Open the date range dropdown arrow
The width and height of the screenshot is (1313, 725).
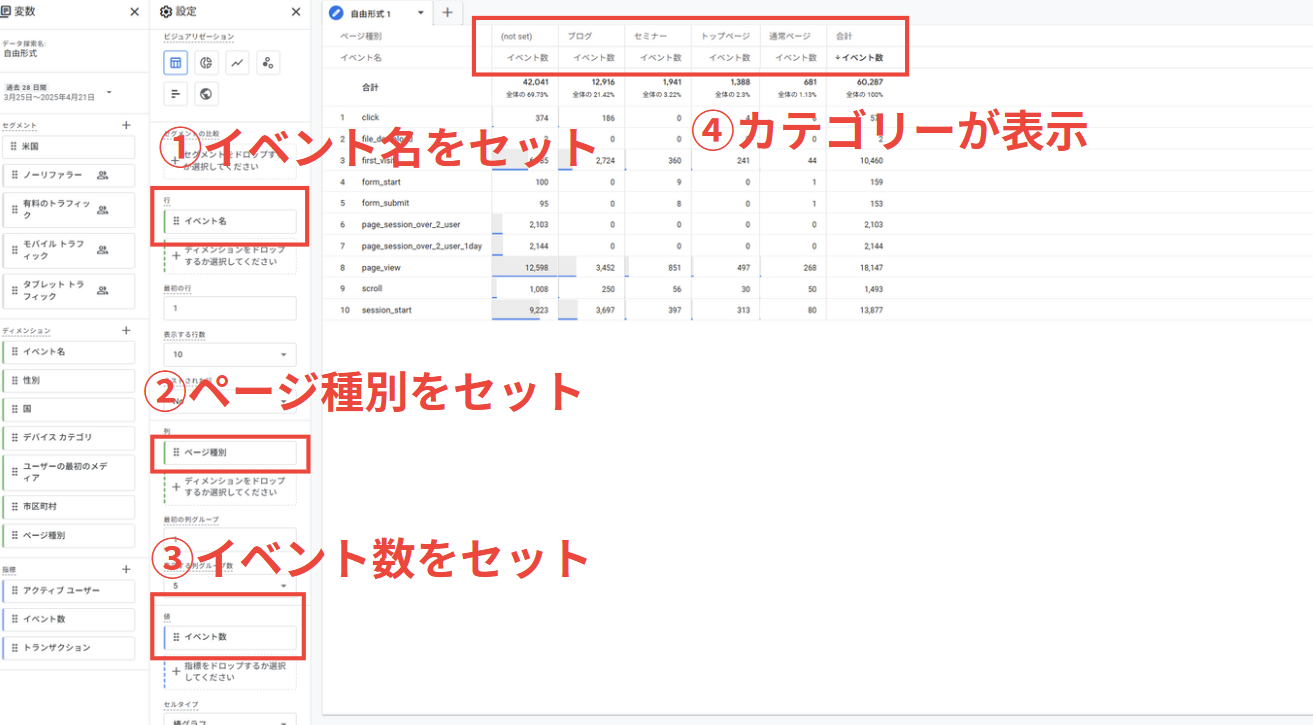point(108,93)
